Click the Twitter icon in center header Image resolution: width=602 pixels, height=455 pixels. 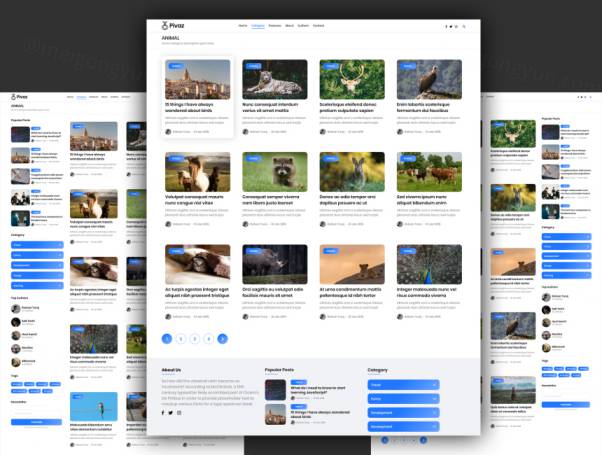tap(451, 26)
